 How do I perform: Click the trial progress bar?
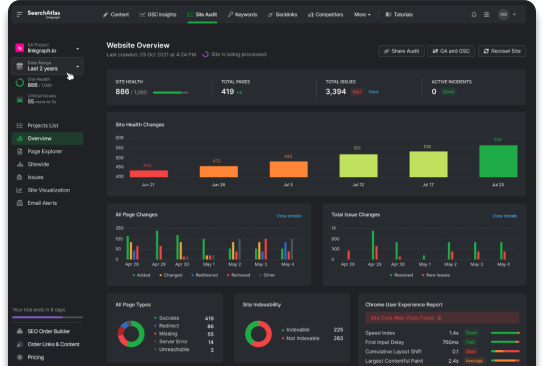pos(48,317)
